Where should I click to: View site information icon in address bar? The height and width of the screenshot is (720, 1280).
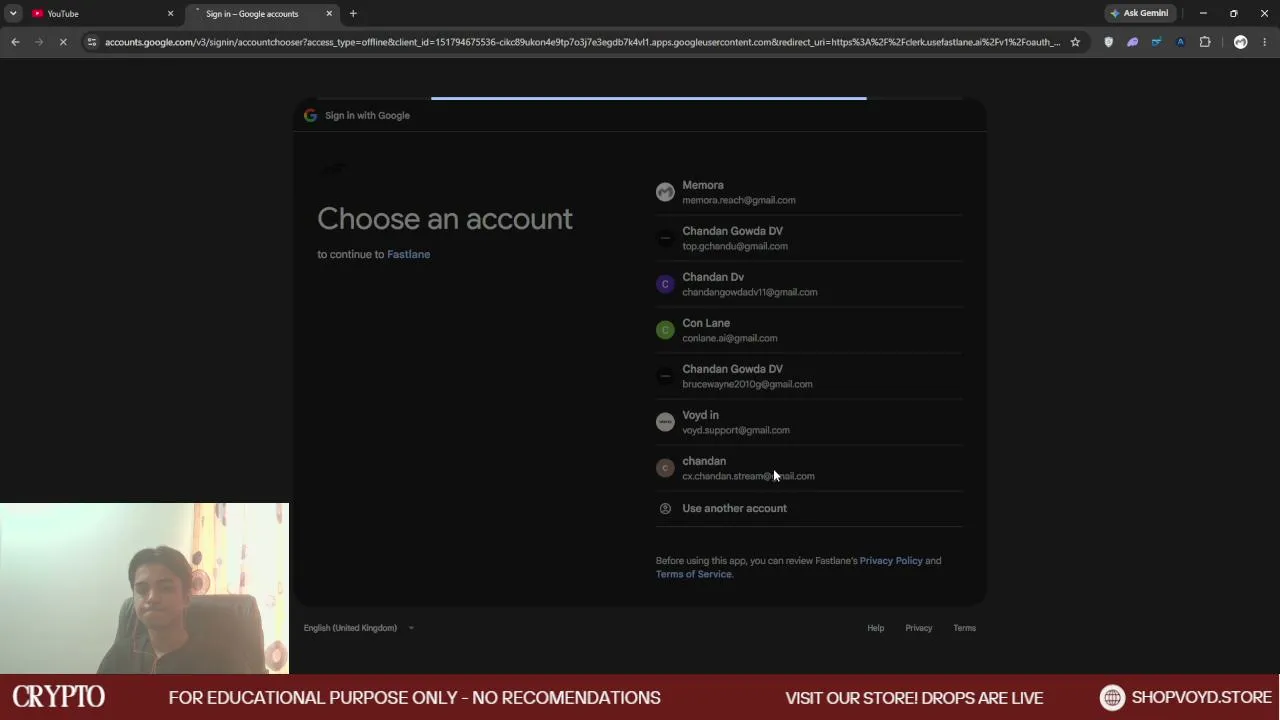point(92,42)
